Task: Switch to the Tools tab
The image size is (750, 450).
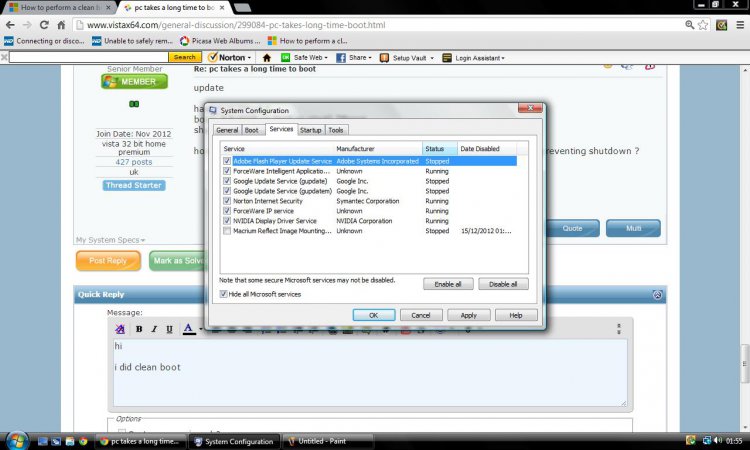Action: [x=336, y=130]
